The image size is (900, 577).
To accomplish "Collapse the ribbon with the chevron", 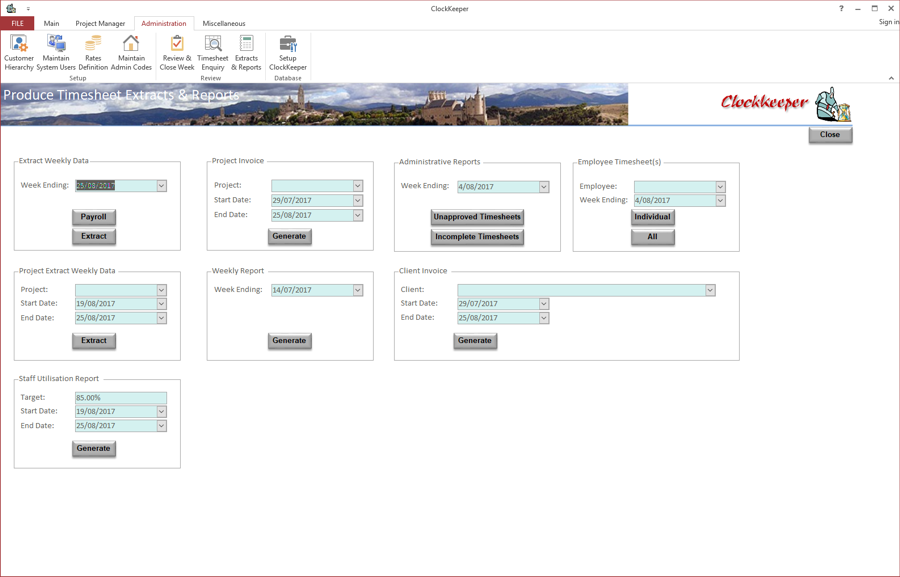I will tap(891, 78).
